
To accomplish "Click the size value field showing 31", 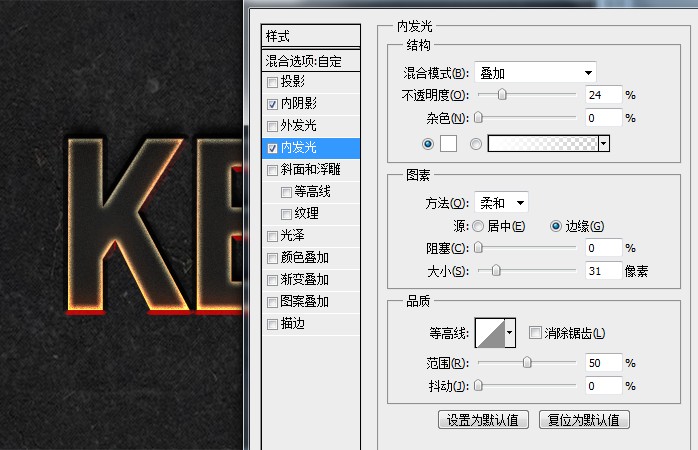I will [x=603, y=271].
